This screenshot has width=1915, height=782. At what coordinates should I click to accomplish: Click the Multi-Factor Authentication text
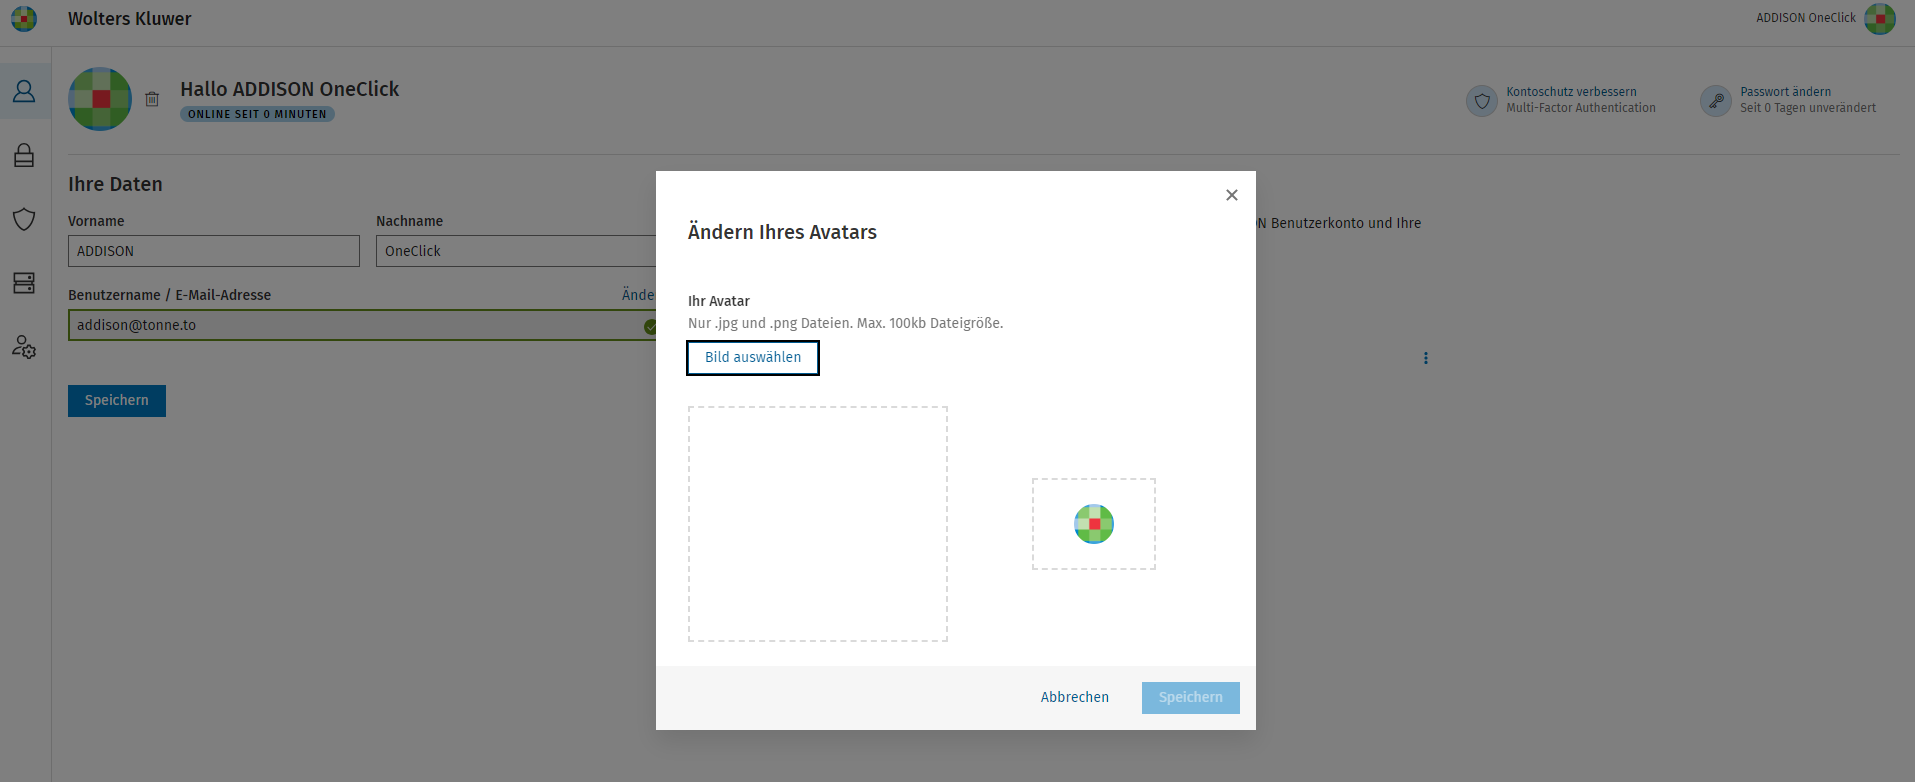click(1581, 108)
